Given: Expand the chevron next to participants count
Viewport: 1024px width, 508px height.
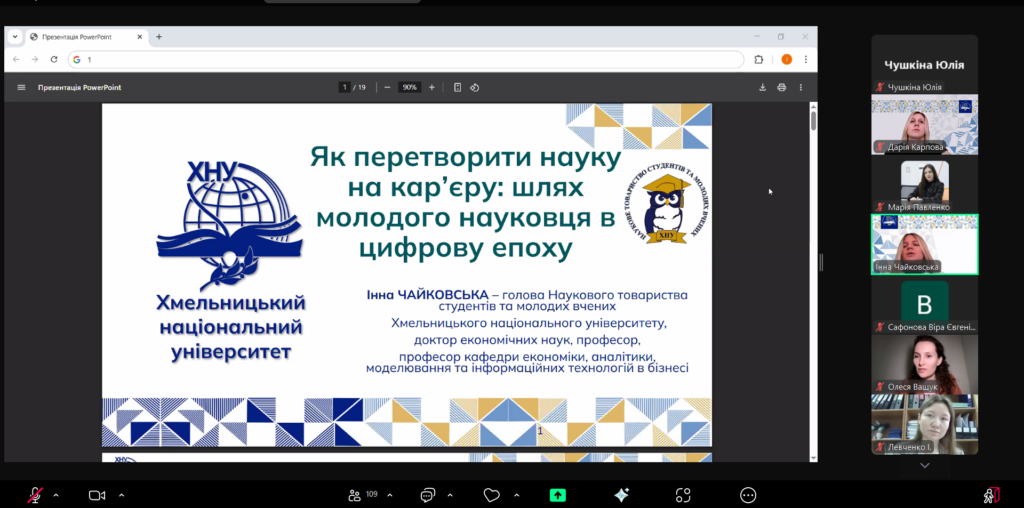Looking at the screenshot, I should [x=390, y=495].
